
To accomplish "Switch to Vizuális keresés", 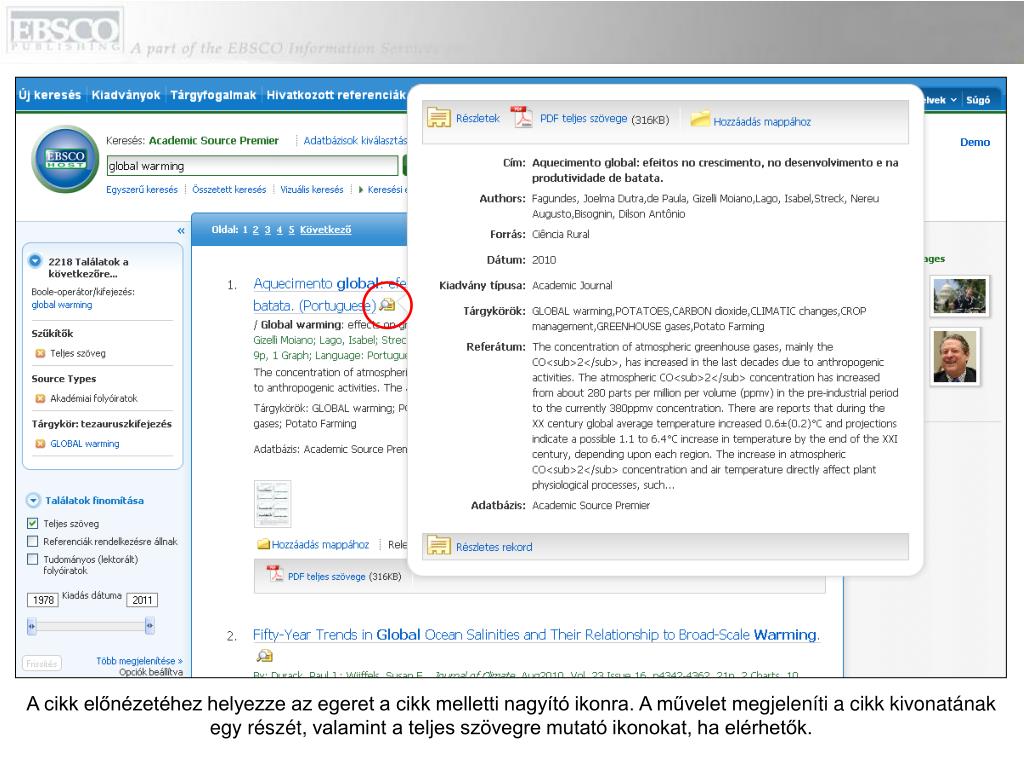I will [312, 190].
